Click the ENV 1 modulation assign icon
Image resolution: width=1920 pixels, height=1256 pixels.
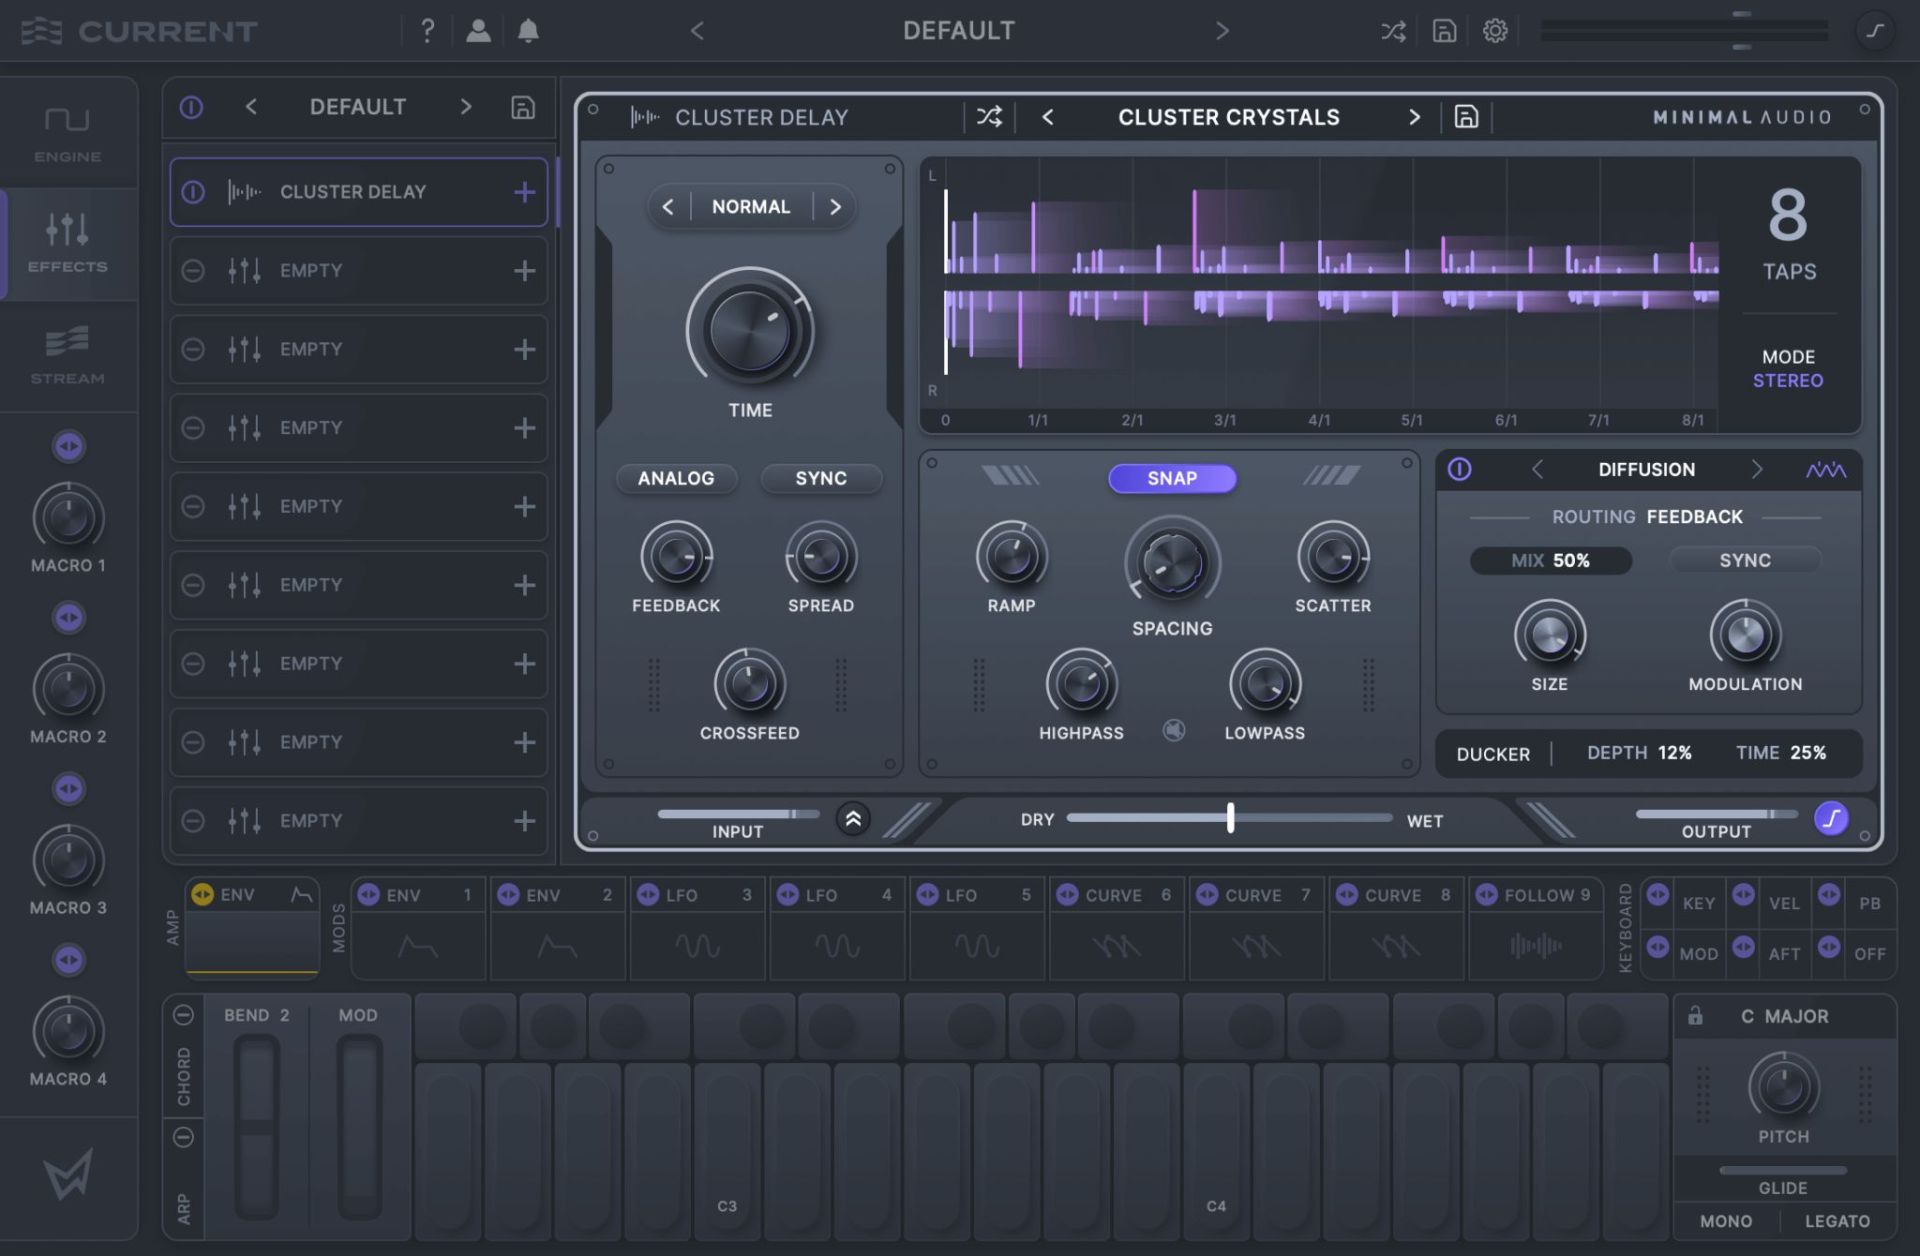point(369,894)
